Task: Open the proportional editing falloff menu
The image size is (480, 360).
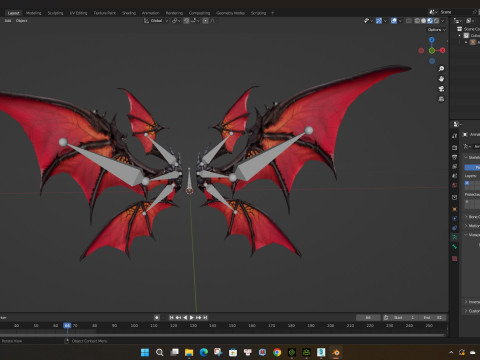Action: pyautogui.click(x=212, y=21)
